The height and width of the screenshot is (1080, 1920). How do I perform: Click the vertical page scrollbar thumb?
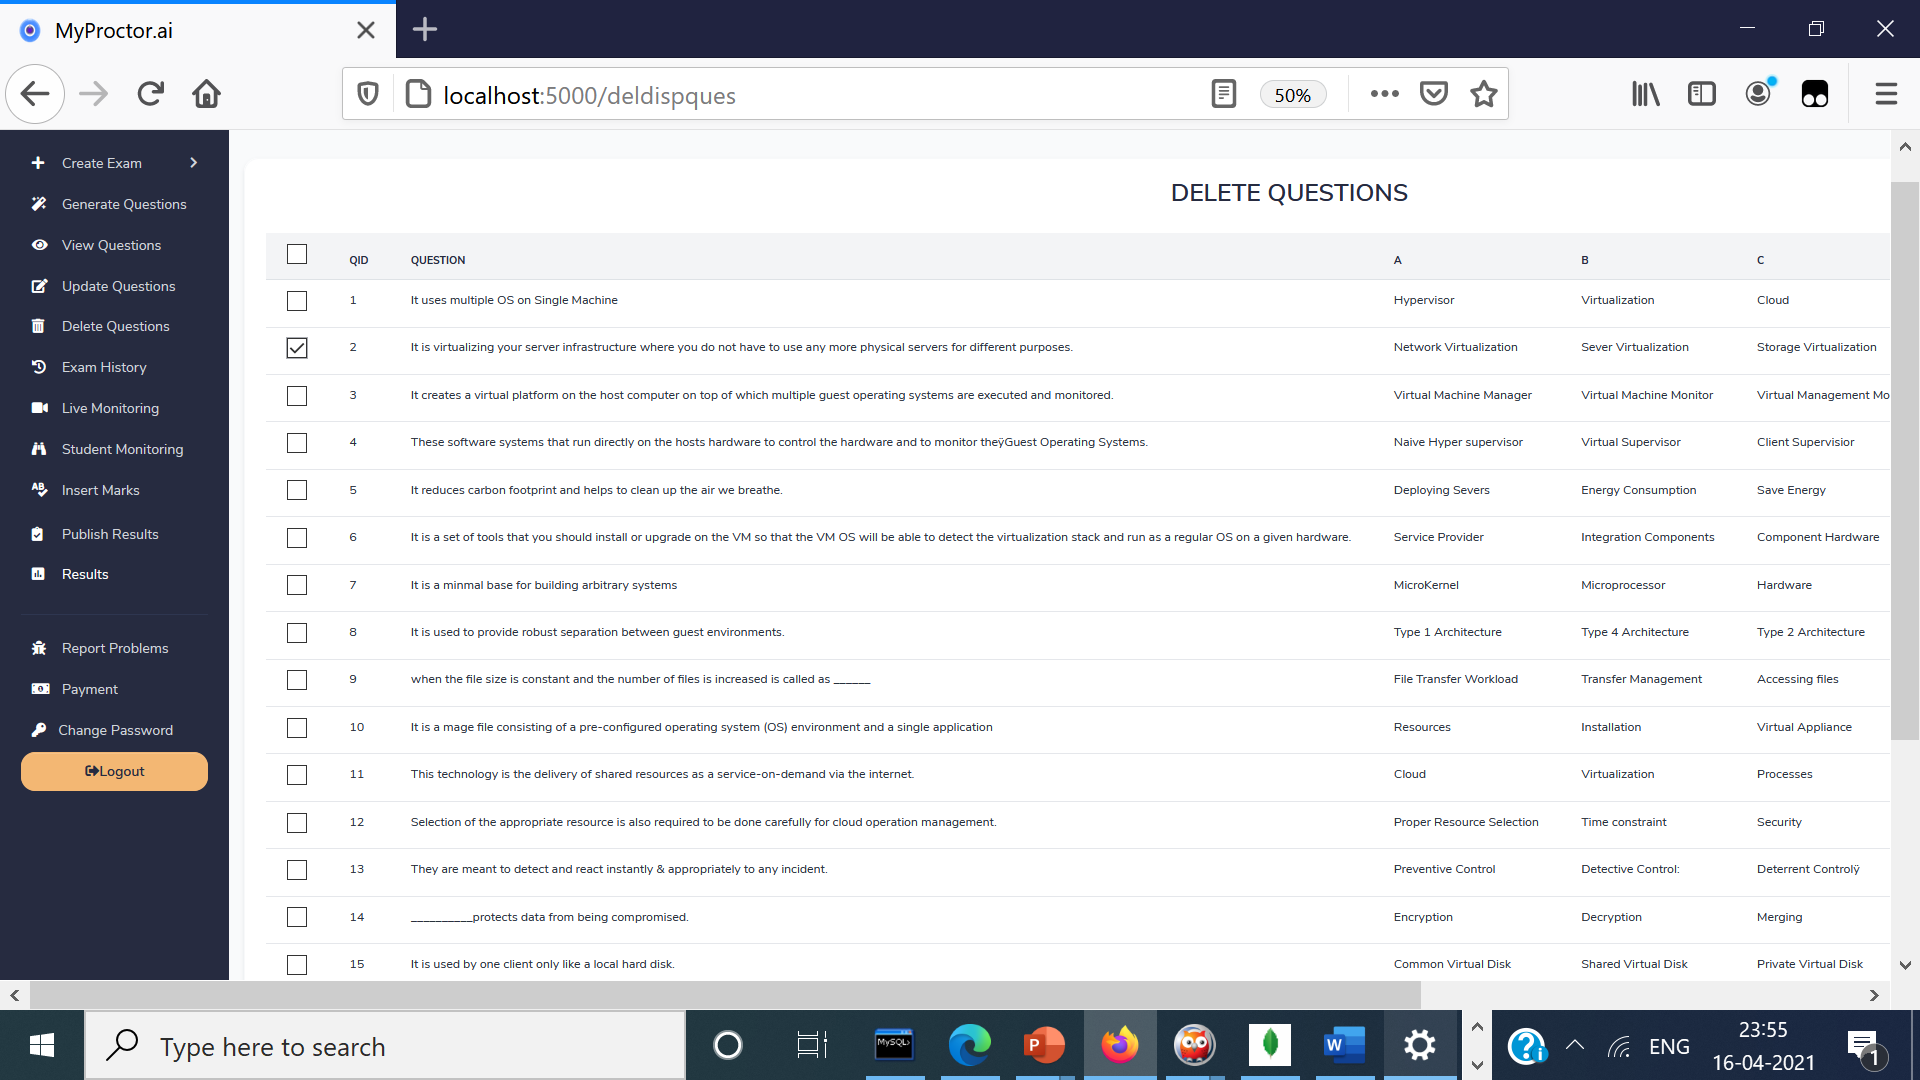(x=1905, y=460)
